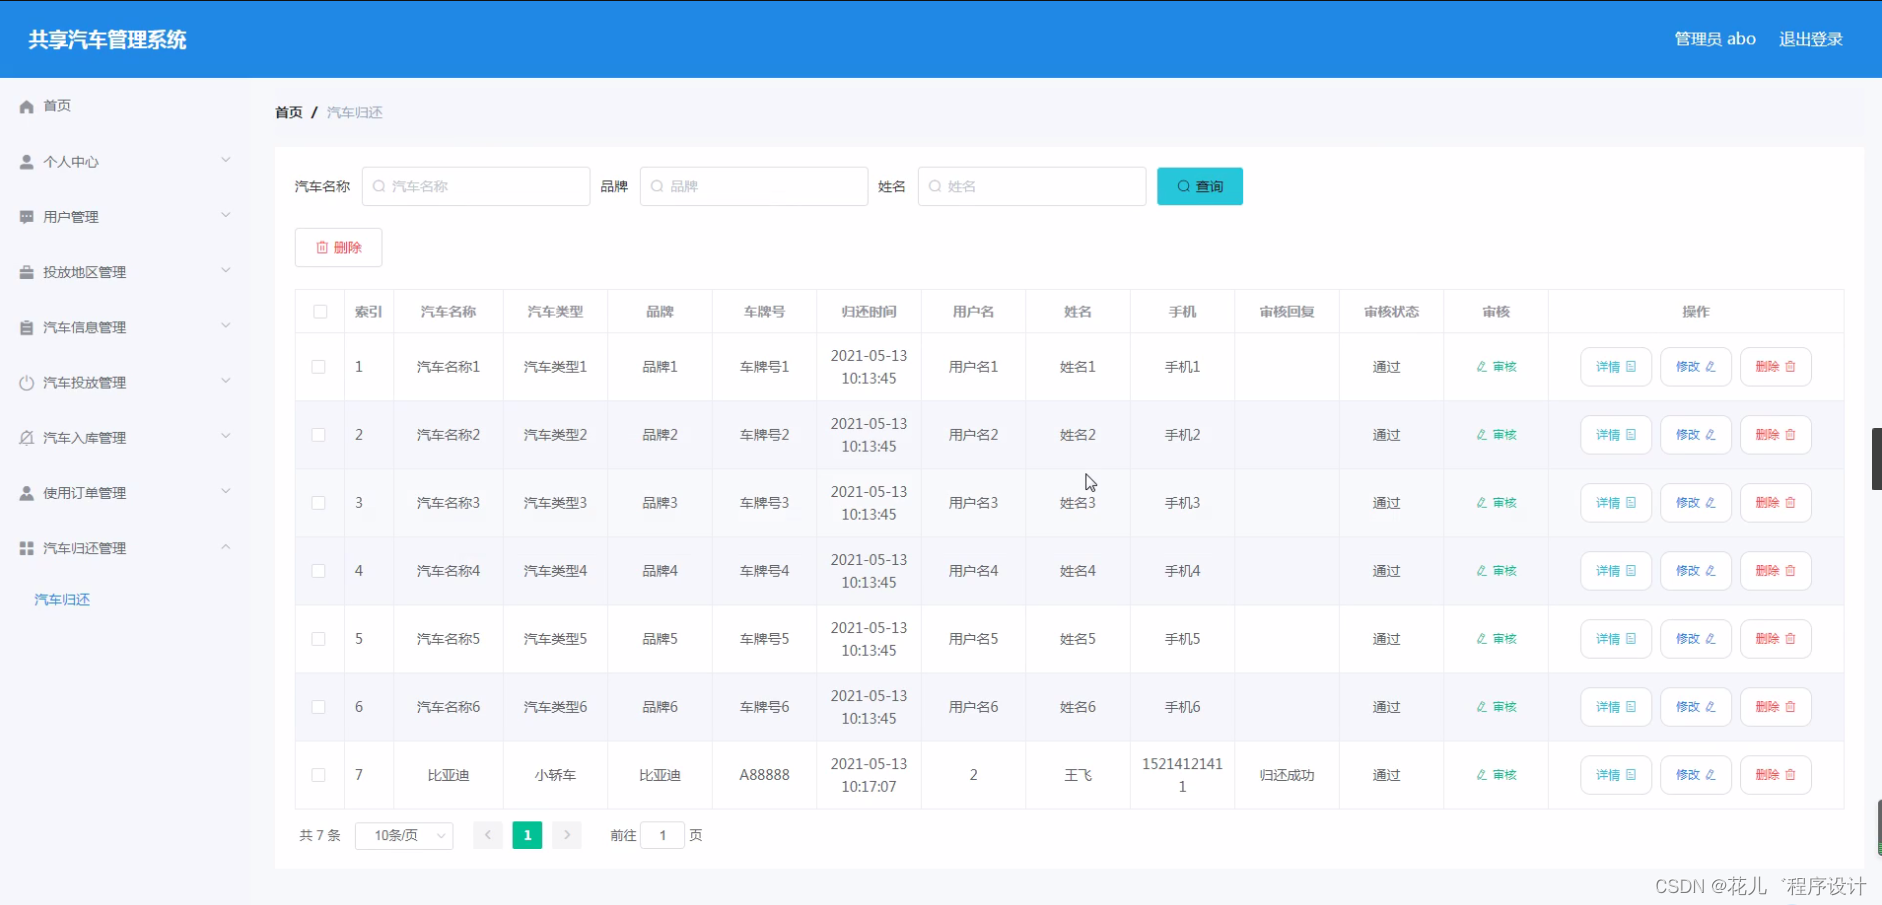Click the 姓名 search input field
The width and height of the screenshot is (1882, 905).
(1032, 186)
